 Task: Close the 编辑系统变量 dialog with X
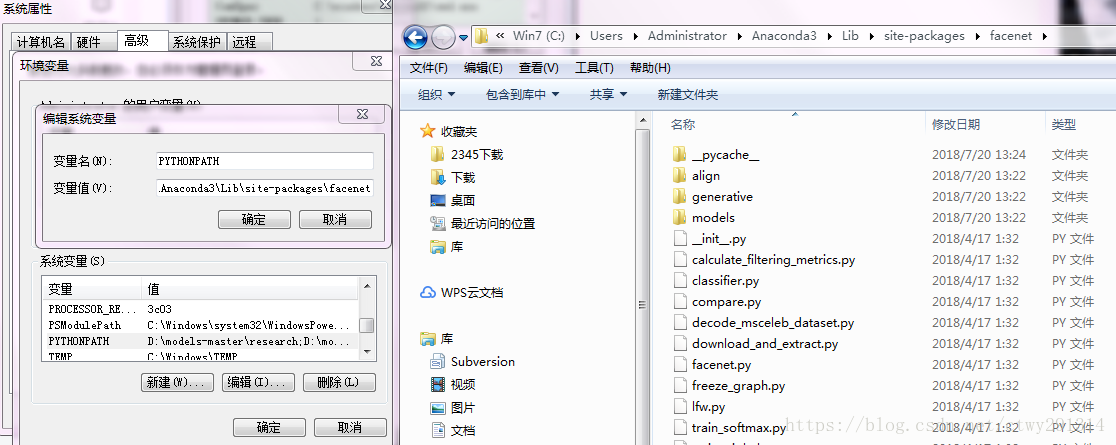tap(363, 114)
